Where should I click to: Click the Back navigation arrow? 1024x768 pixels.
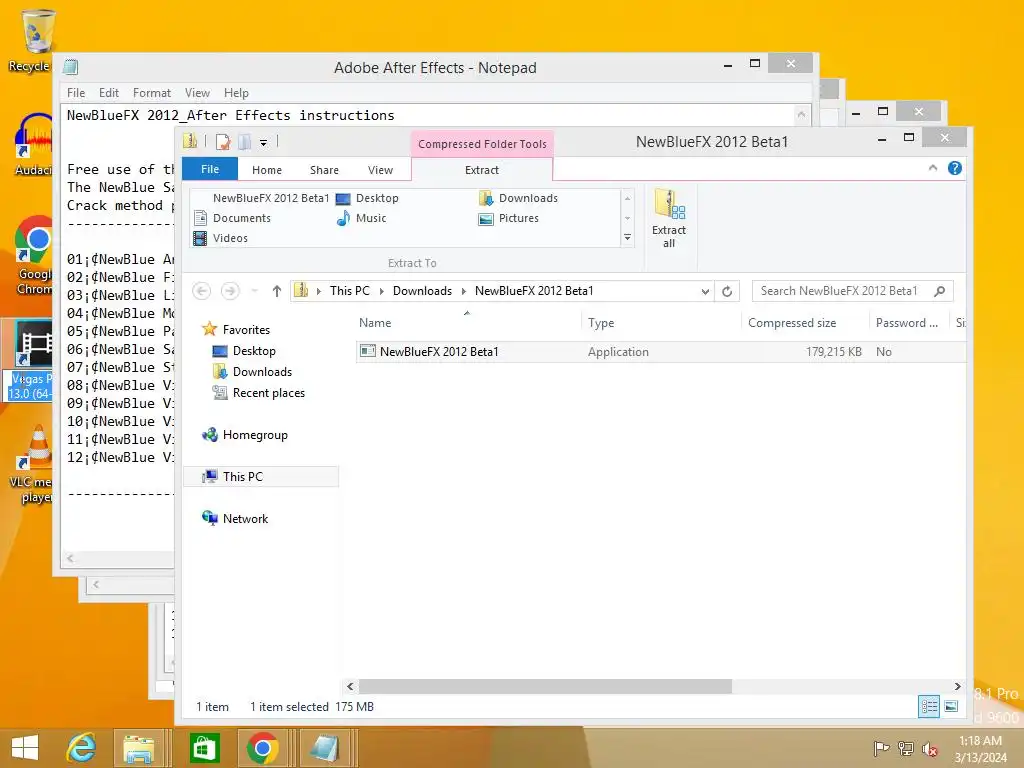tap(202, 291)
